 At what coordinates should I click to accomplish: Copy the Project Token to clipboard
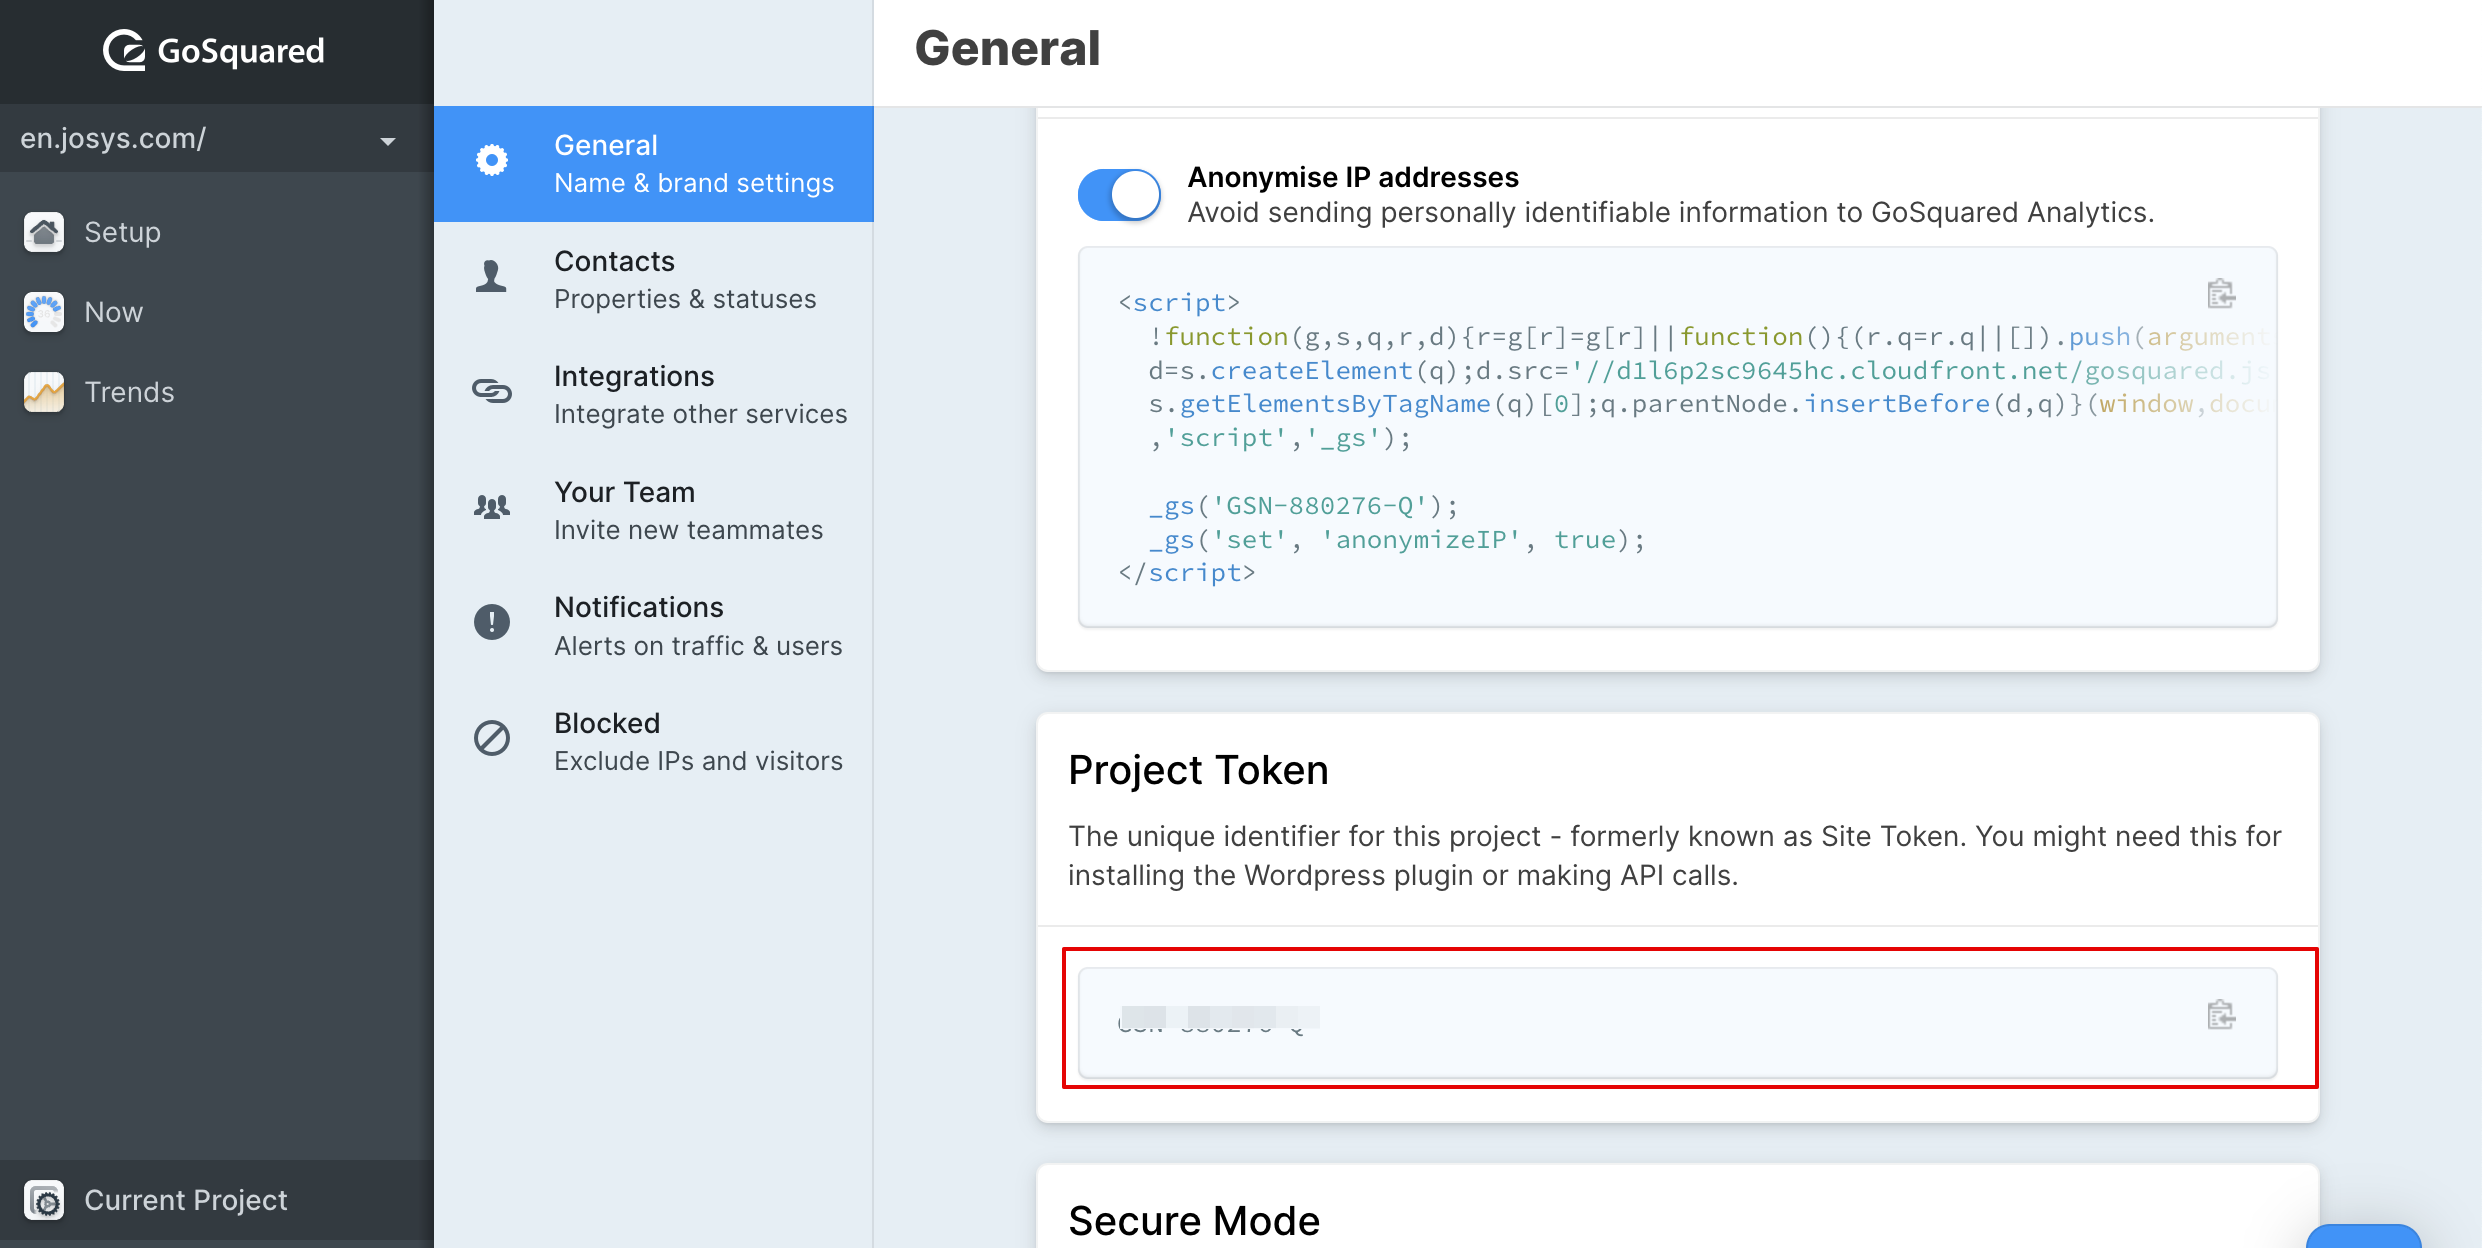tap(2220, 1015)
